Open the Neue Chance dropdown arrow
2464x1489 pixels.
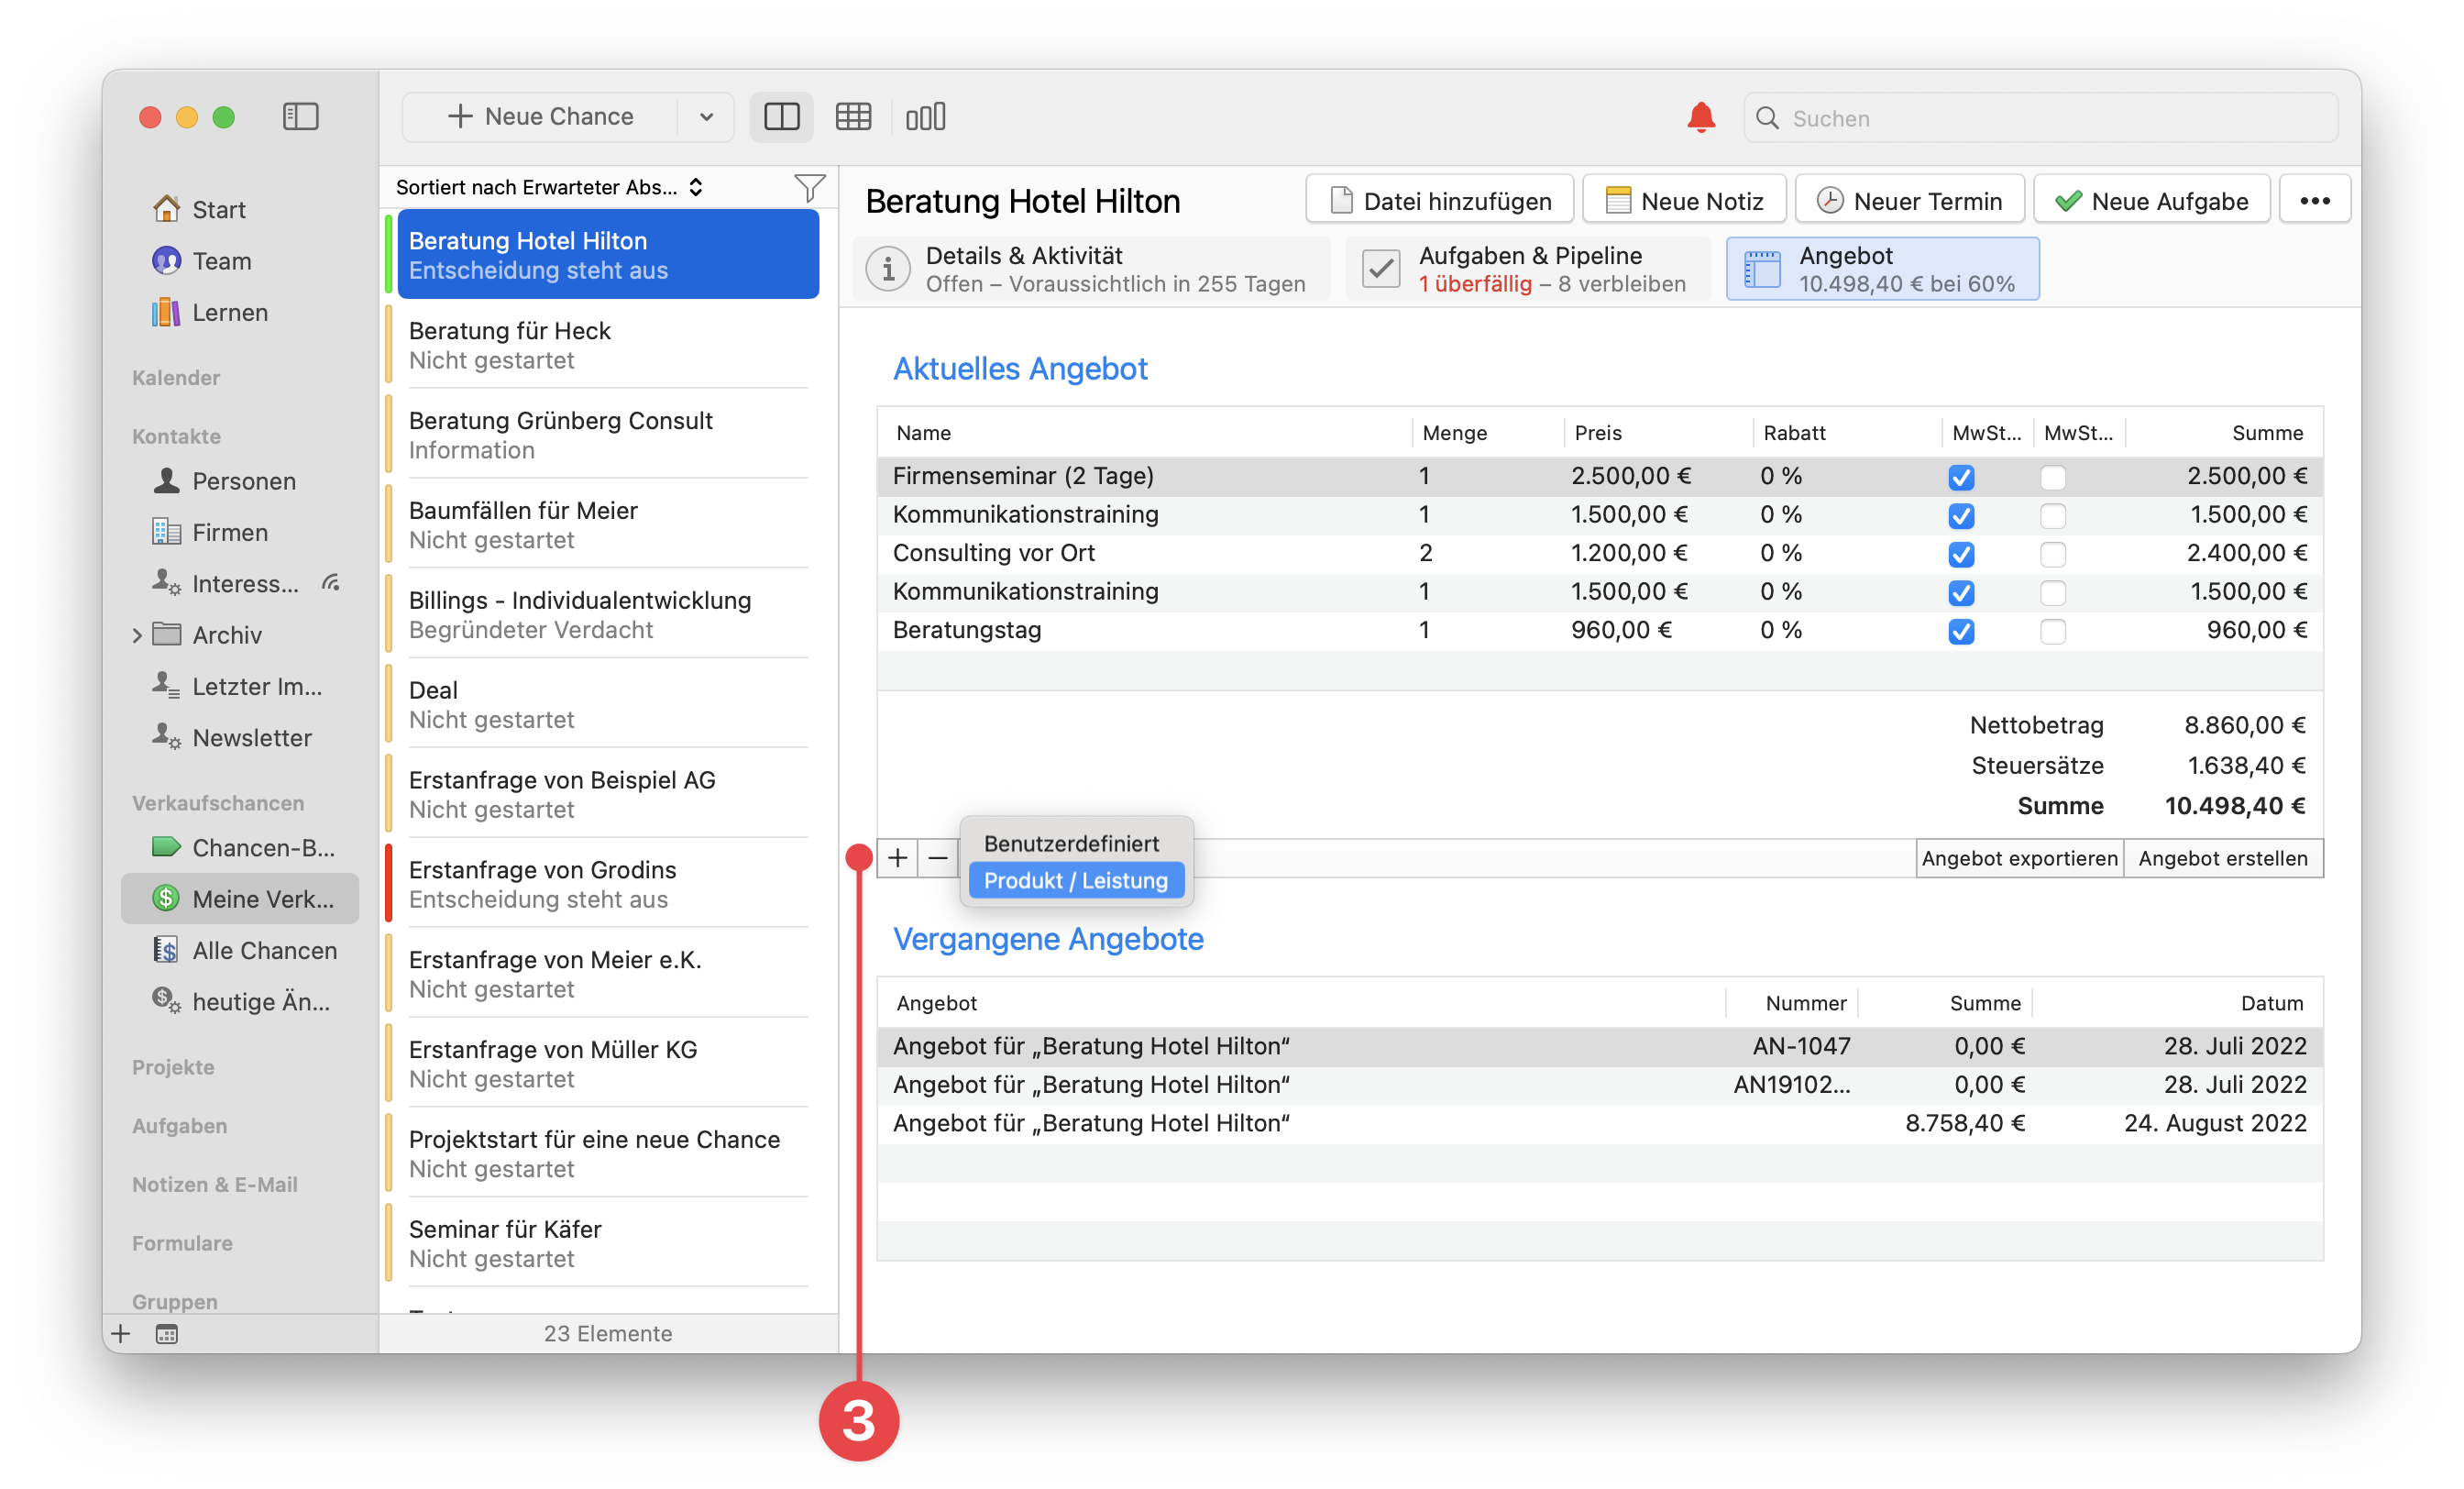705,117
